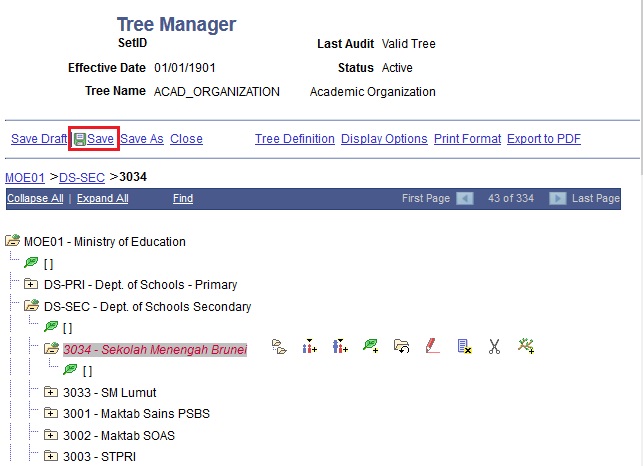643x466 pixels.
Task: Select MOE01 - Ministry of Education node
Action: tap(105, 242)
